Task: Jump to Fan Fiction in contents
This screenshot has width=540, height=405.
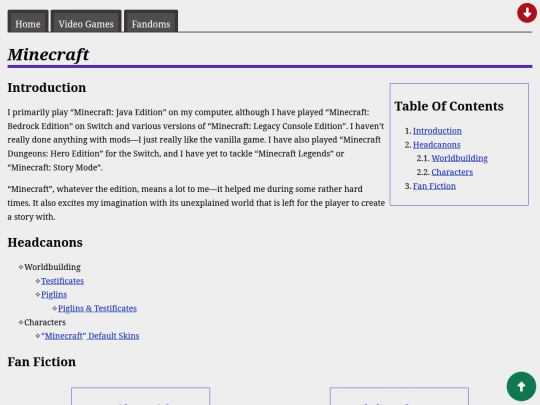Action: (434, 186)
